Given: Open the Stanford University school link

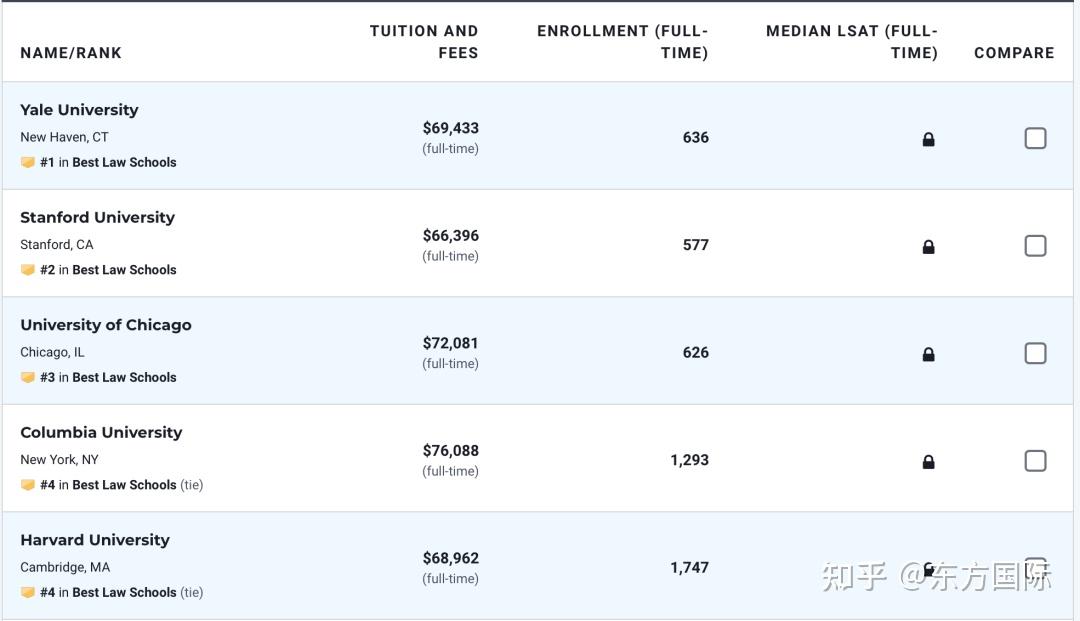Looking at the screenshot, I should tap(97, 217).
